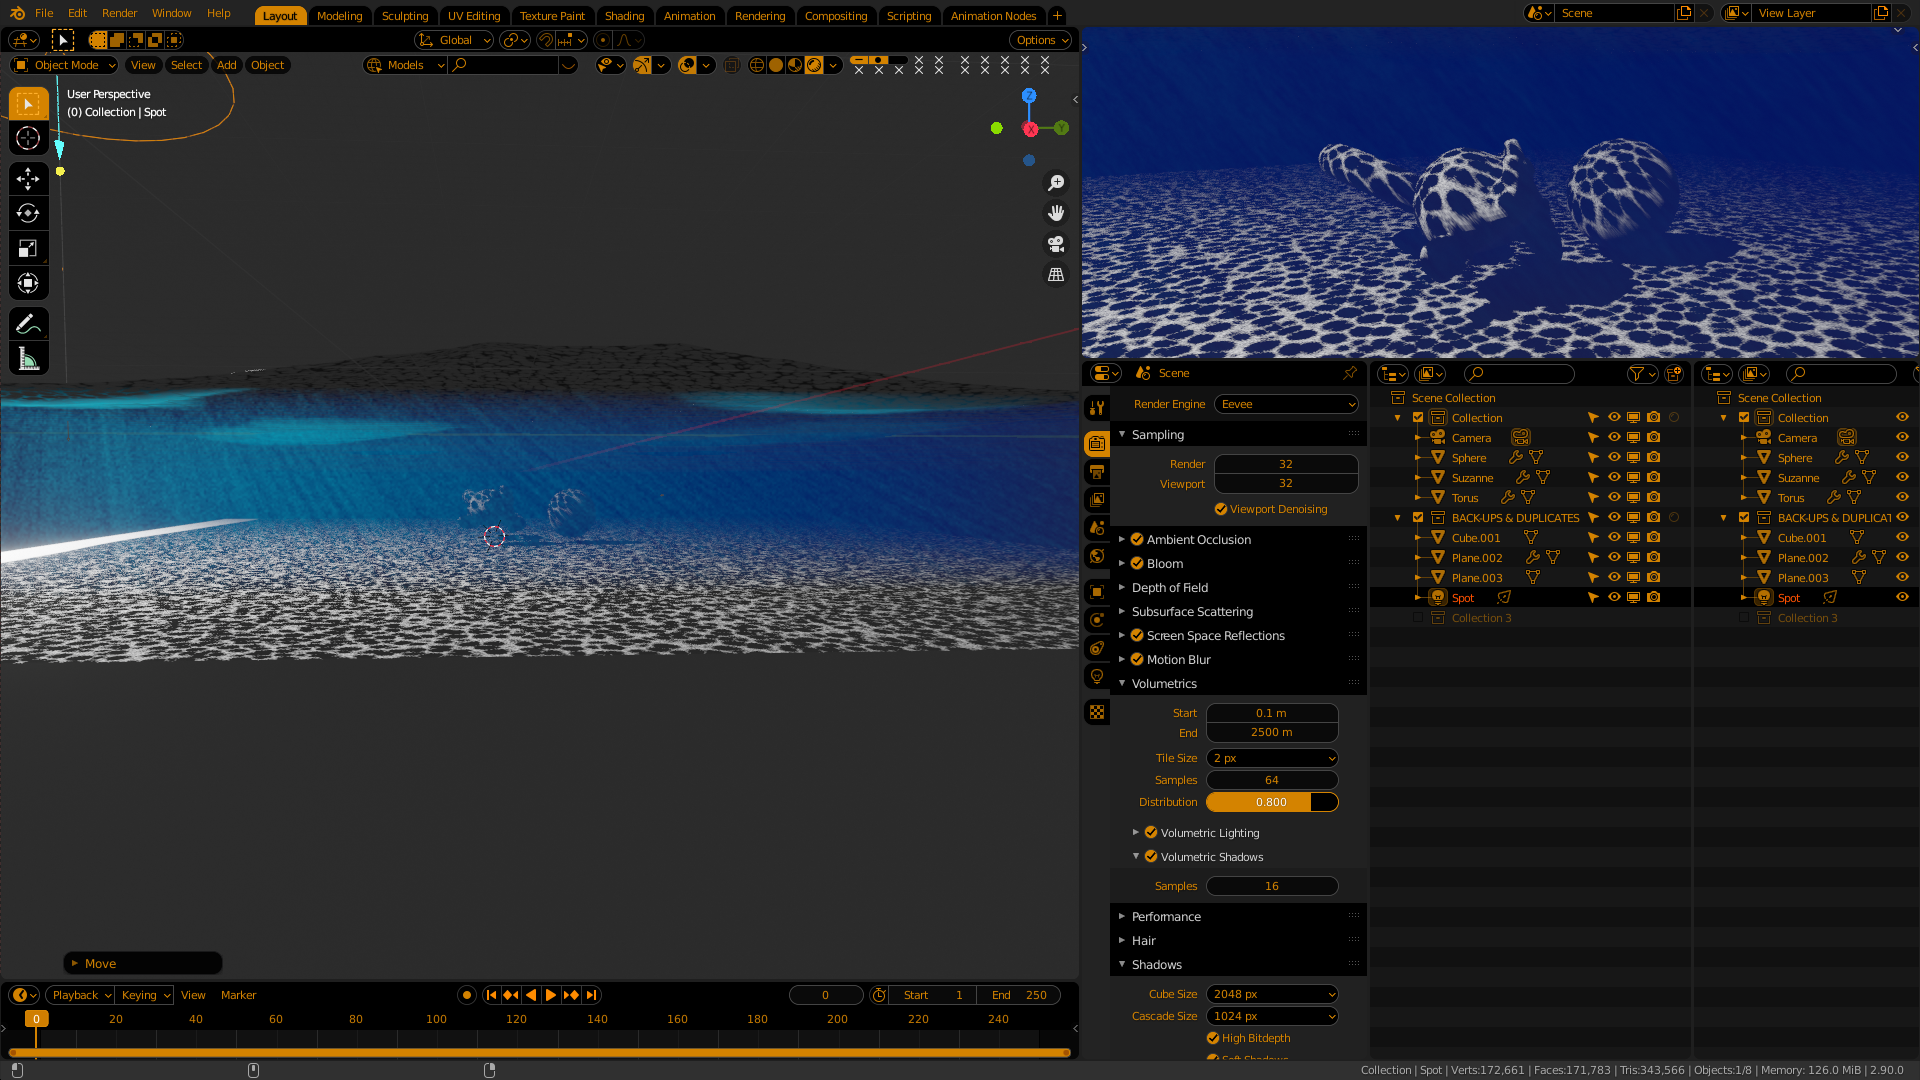Toggle the Ambient Occlusion checkbox
This screenshot has height=1080, width=1920.
1137,539
